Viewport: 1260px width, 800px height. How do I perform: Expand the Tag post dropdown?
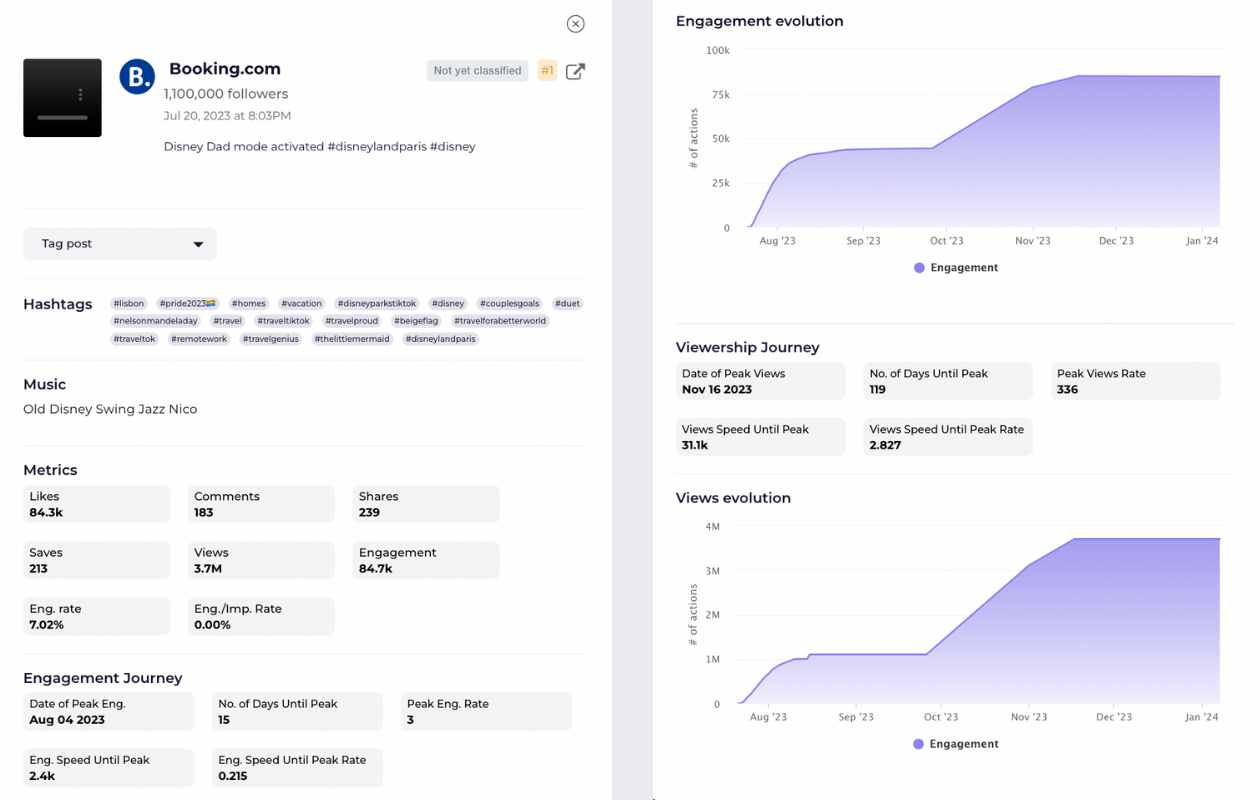click(120, 244)
